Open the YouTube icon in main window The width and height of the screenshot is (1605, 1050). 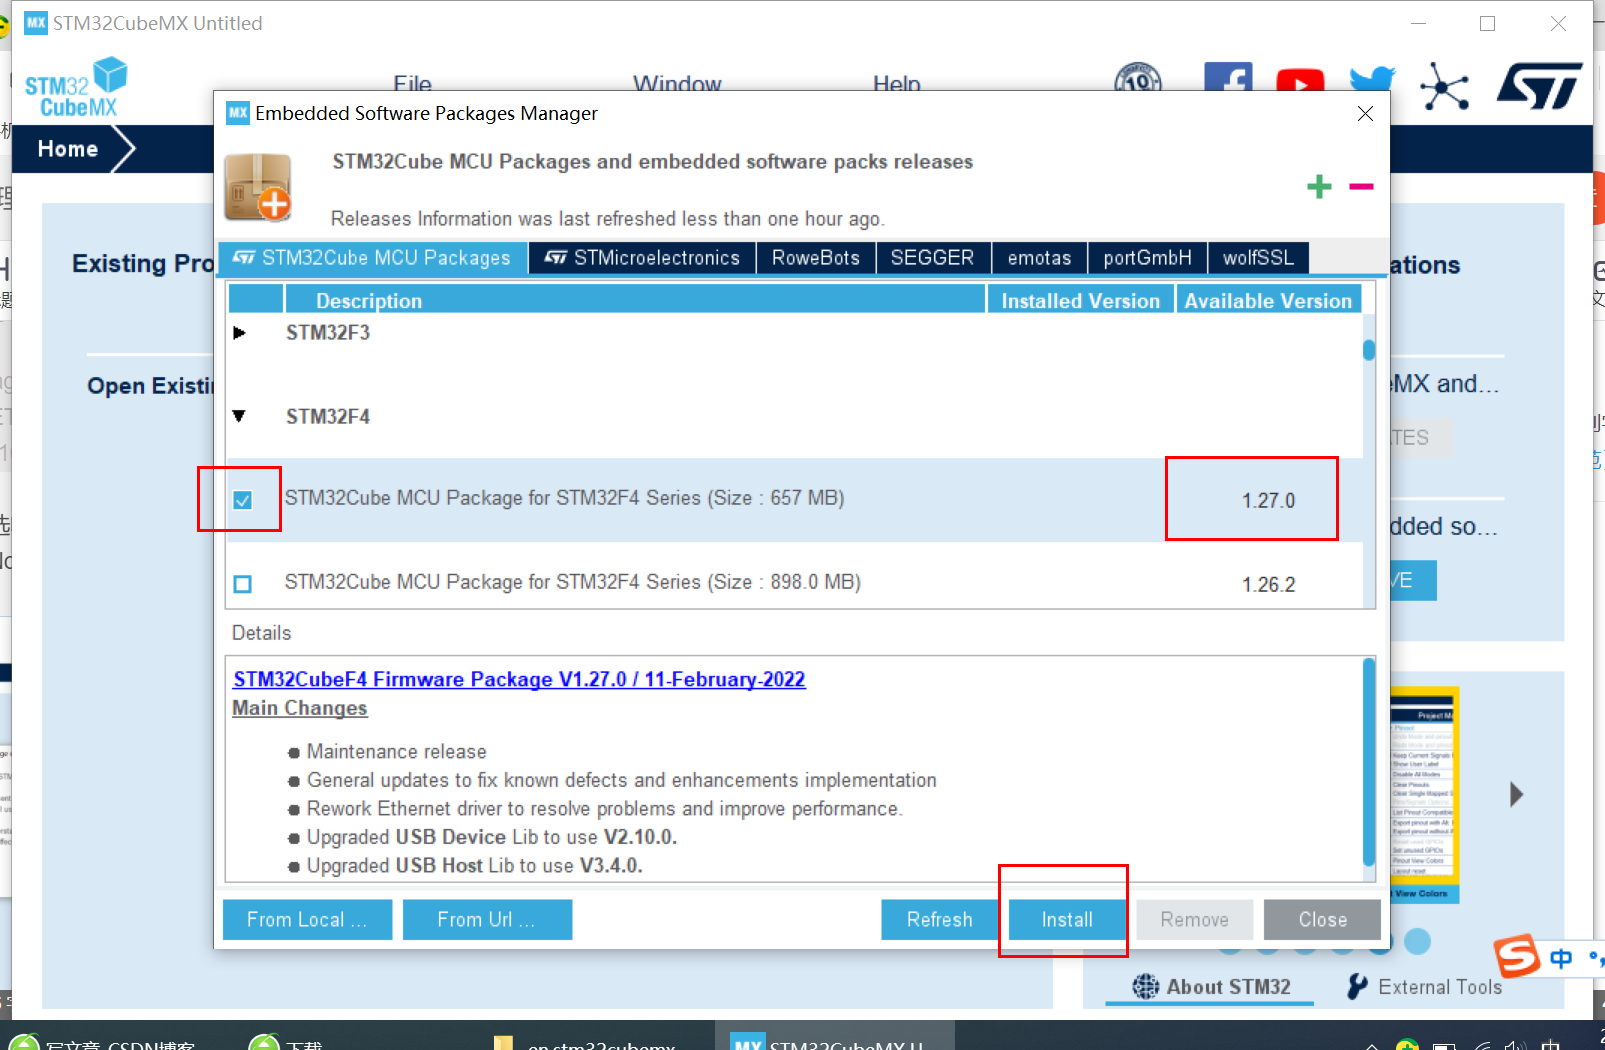[1300, 80]
